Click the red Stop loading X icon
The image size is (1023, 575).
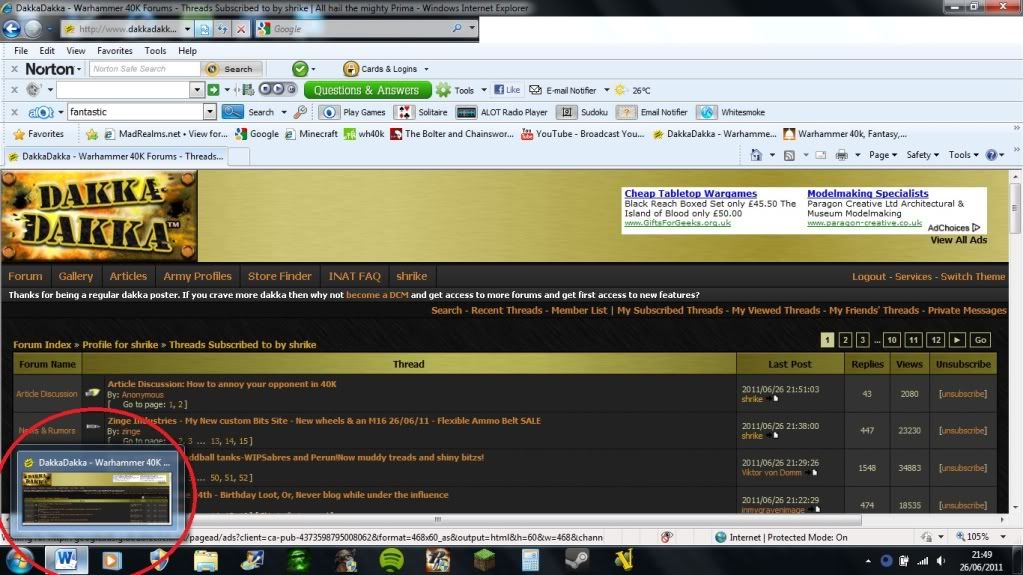pos(241,29)
